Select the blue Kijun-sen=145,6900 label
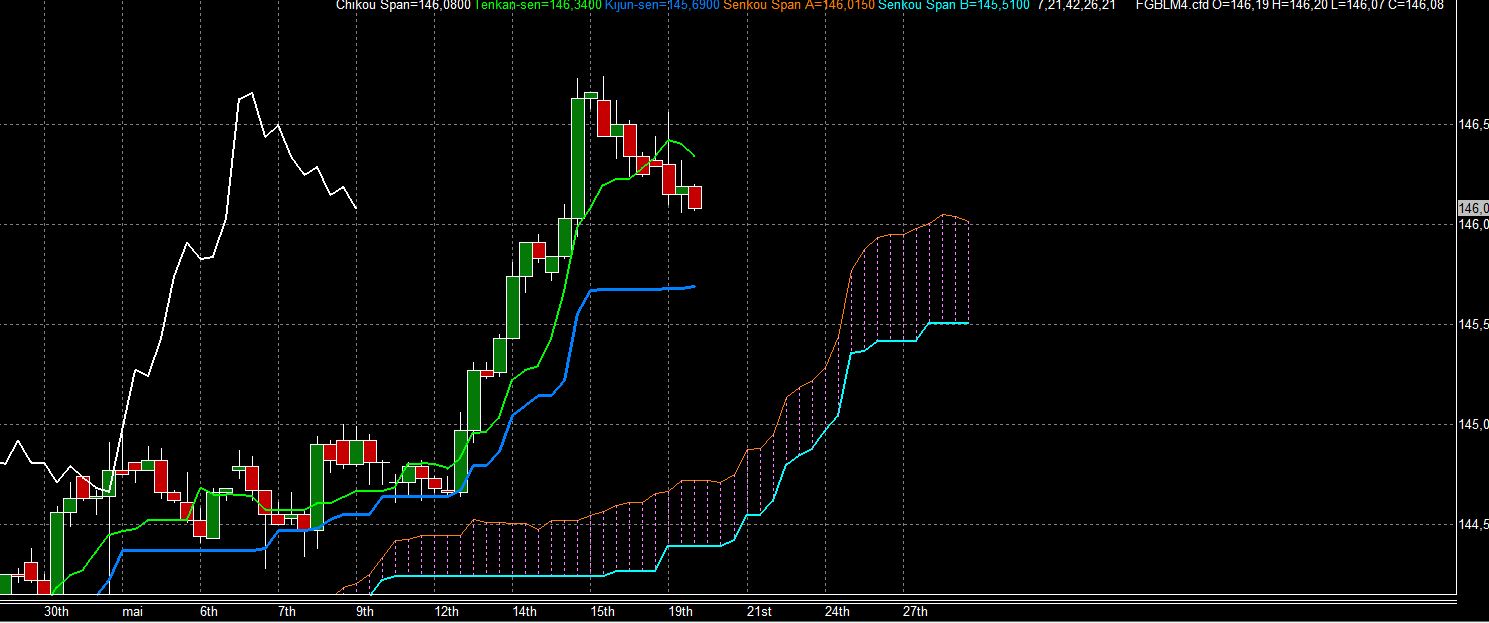1489x623 pixels. tap(662, 5)
